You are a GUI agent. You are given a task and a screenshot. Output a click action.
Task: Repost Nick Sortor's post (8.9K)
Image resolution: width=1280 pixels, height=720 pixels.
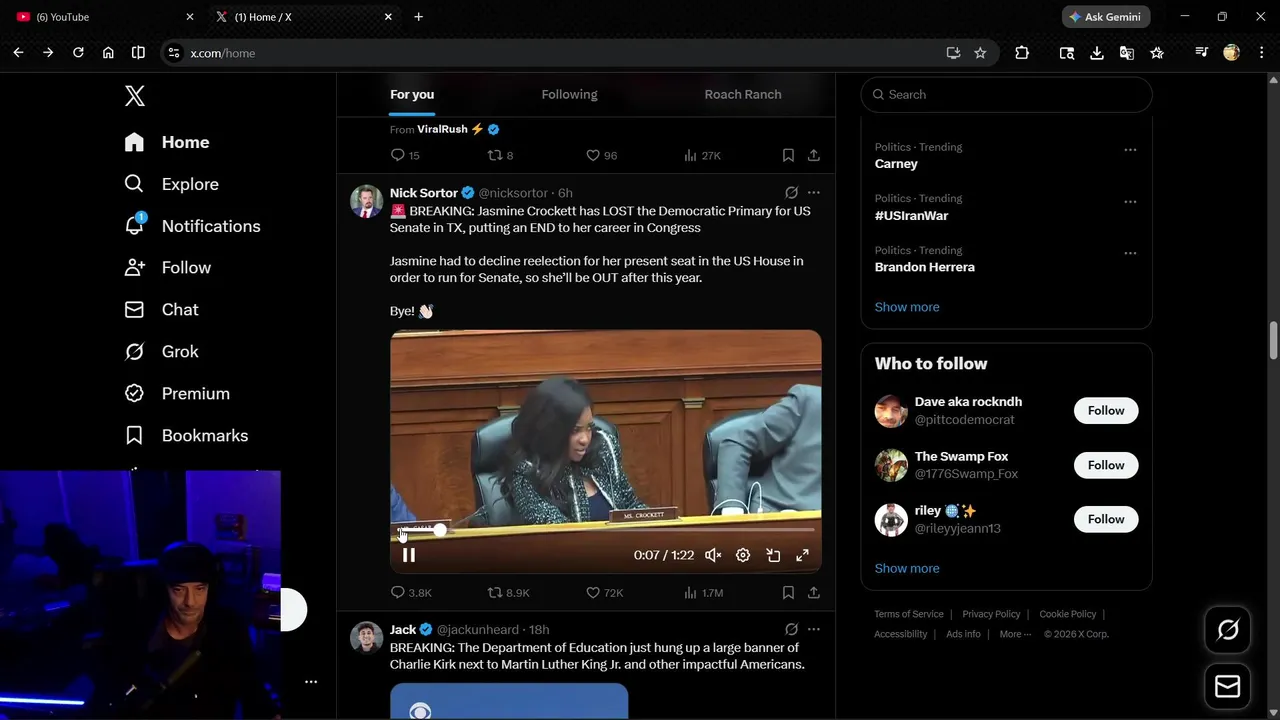click(508, 593)
